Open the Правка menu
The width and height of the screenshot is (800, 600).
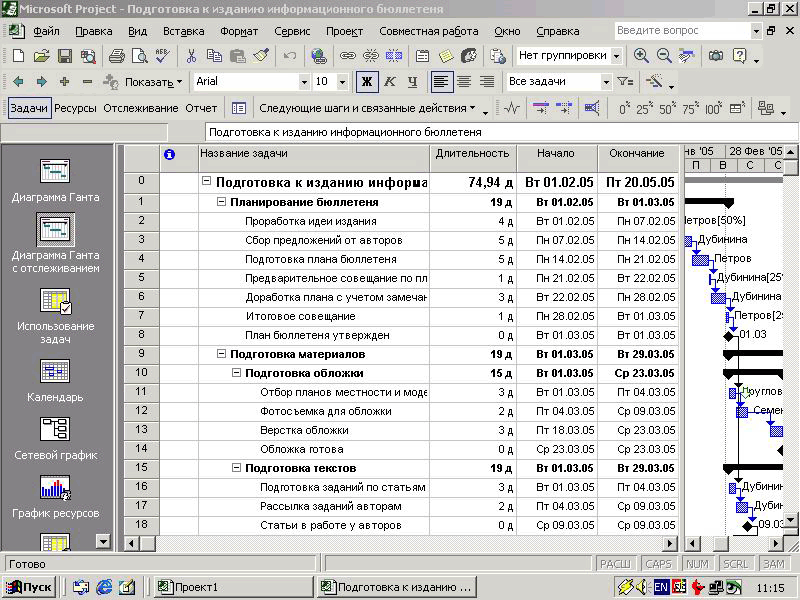tap(94, 31)
